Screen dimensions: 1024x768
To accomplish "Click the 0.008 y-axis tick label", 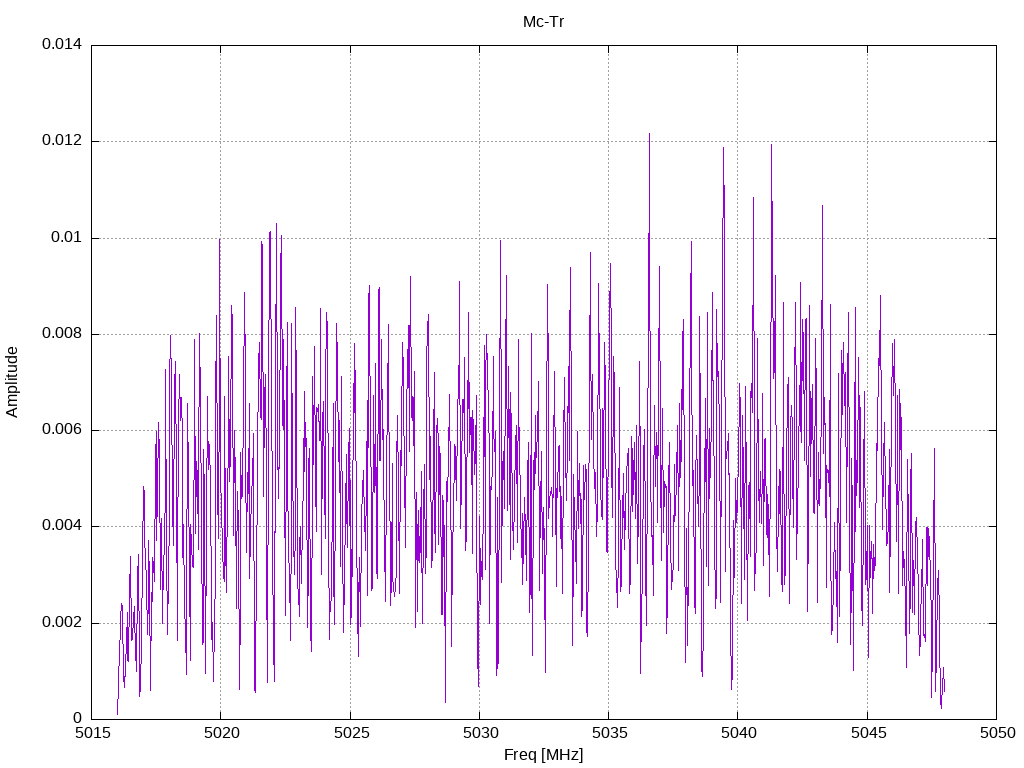I will point(62,333).
